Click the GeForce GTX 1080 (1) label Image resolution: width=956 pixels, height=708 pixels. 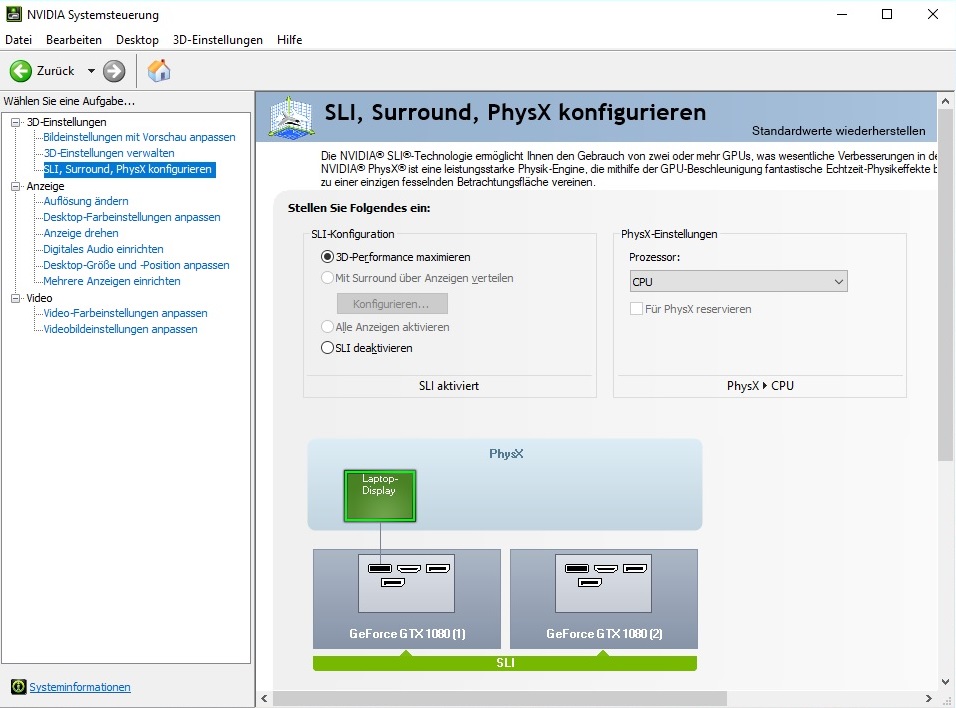(407, 634)
